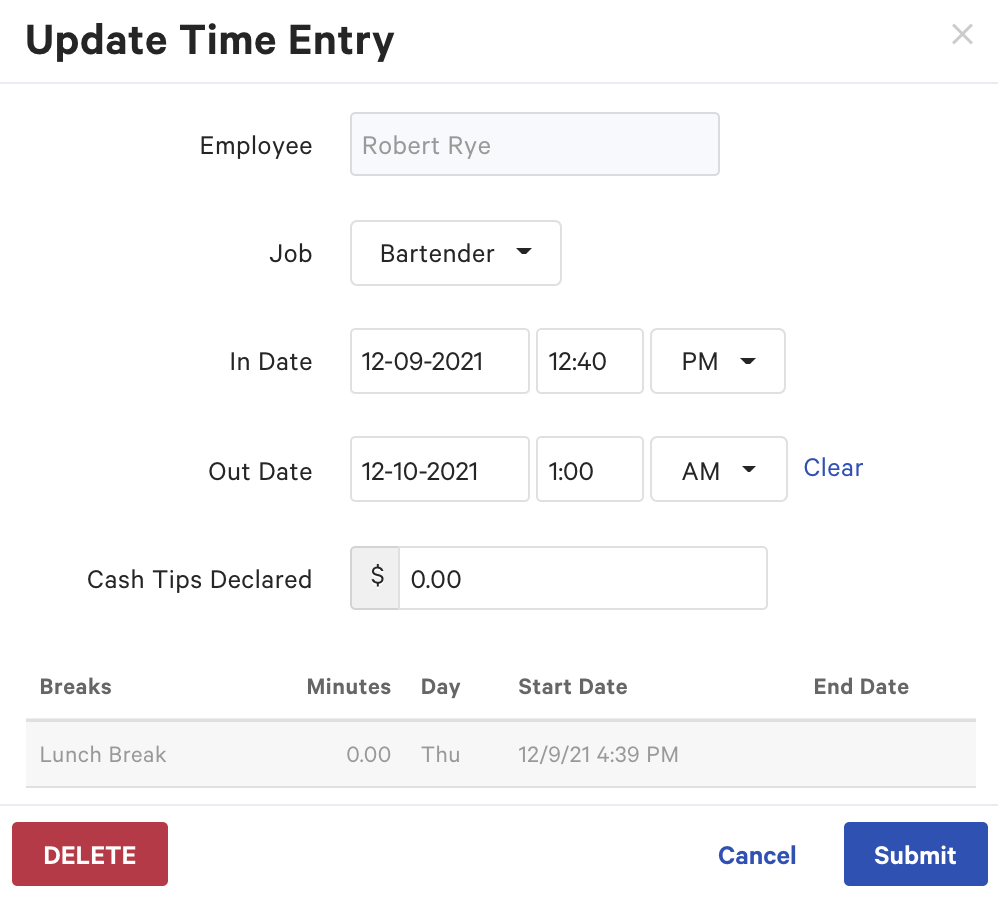Click the dollar sign prefix box

point(375,578)
